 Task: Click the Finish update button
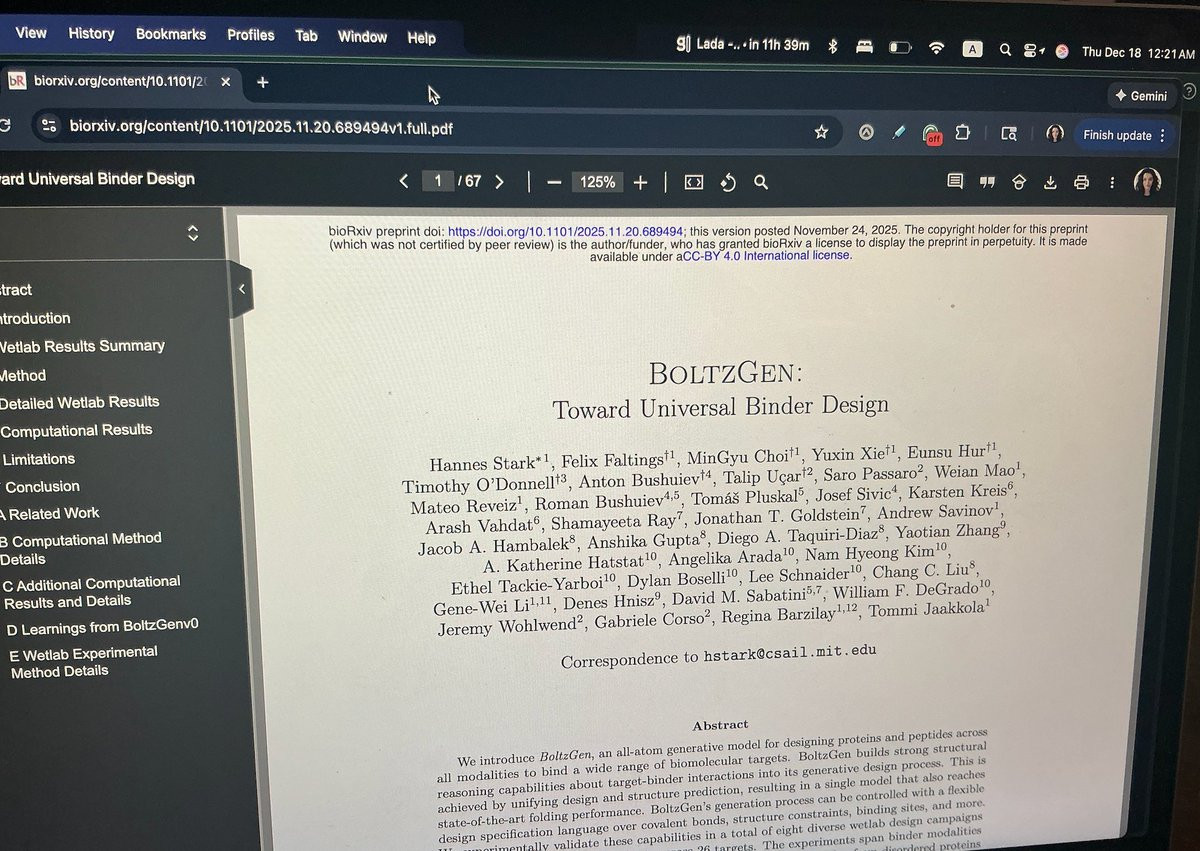(x=1123, y=135)
